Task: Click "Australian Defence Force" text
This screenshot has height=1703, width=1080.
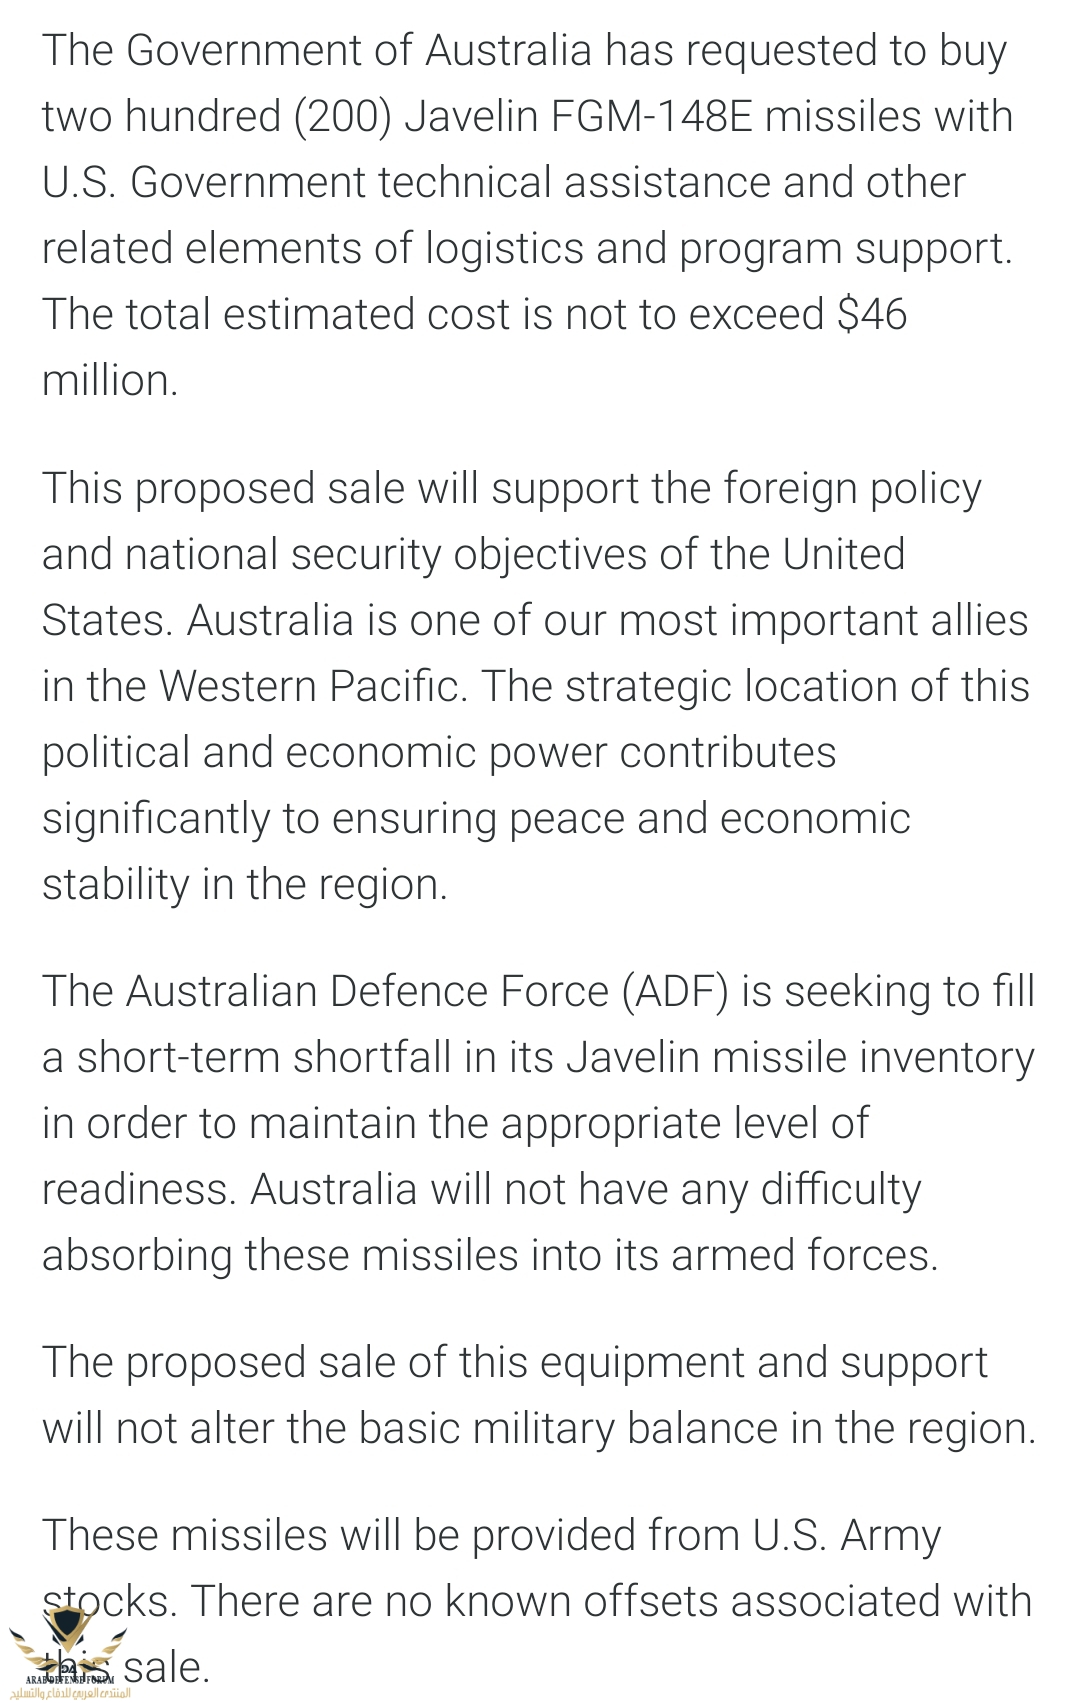Action: pos(368,992)
